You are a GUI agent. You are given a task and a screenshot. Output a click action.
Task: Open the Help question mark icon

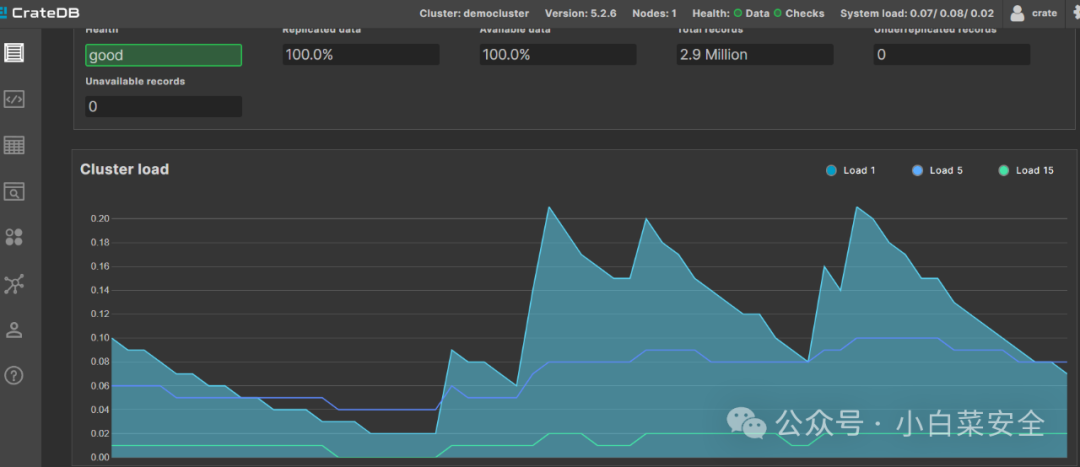(14, 375)
